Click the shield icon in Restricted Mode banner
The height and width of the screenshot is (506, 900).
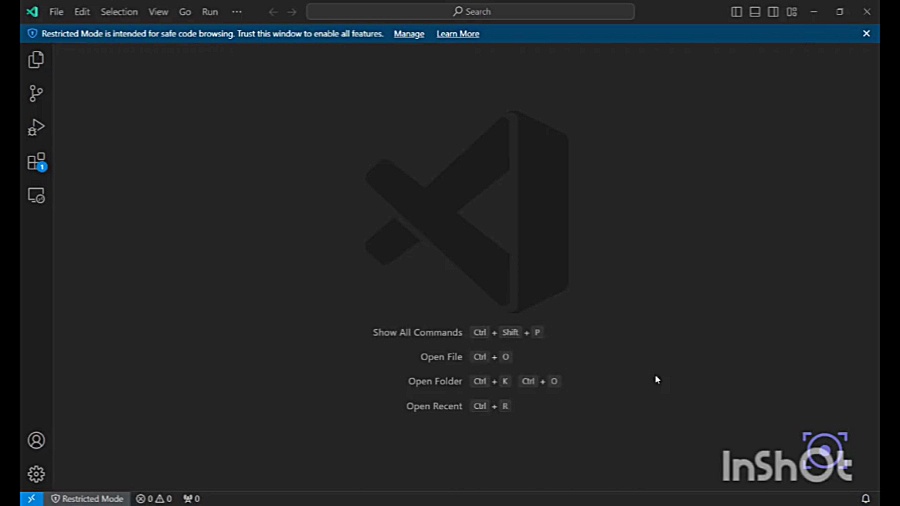click(x=32, y=33)
